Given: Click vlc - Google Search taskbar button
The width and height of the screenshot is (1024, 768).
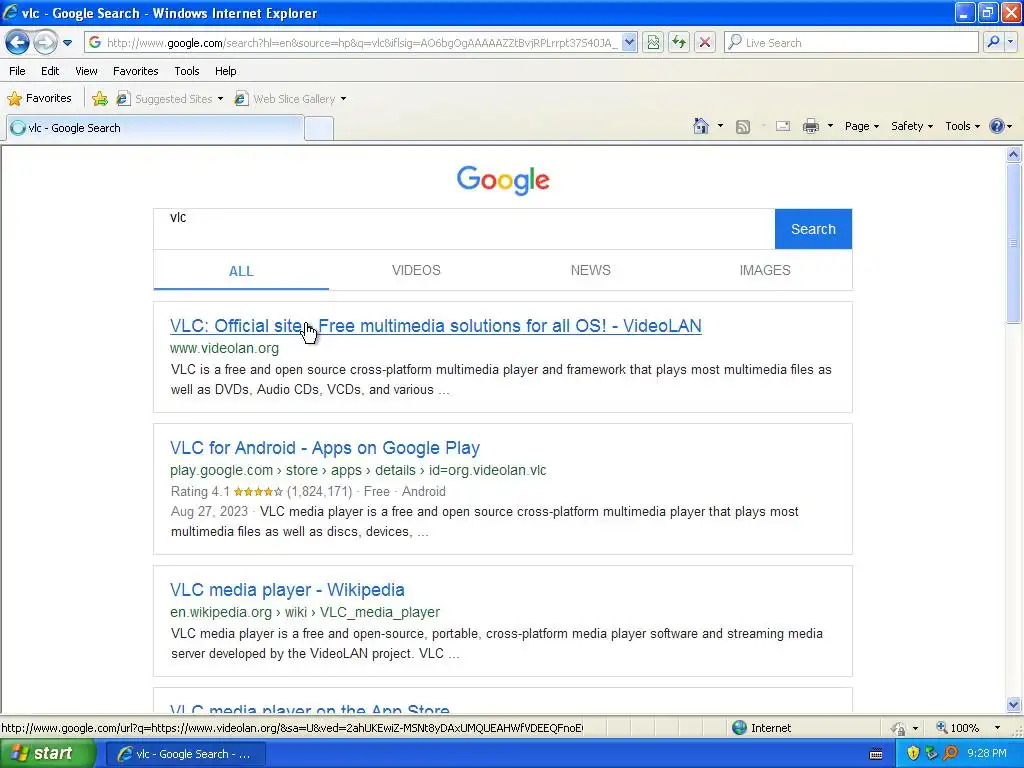Looking at the screenshot, I should (x=186, y=754).
